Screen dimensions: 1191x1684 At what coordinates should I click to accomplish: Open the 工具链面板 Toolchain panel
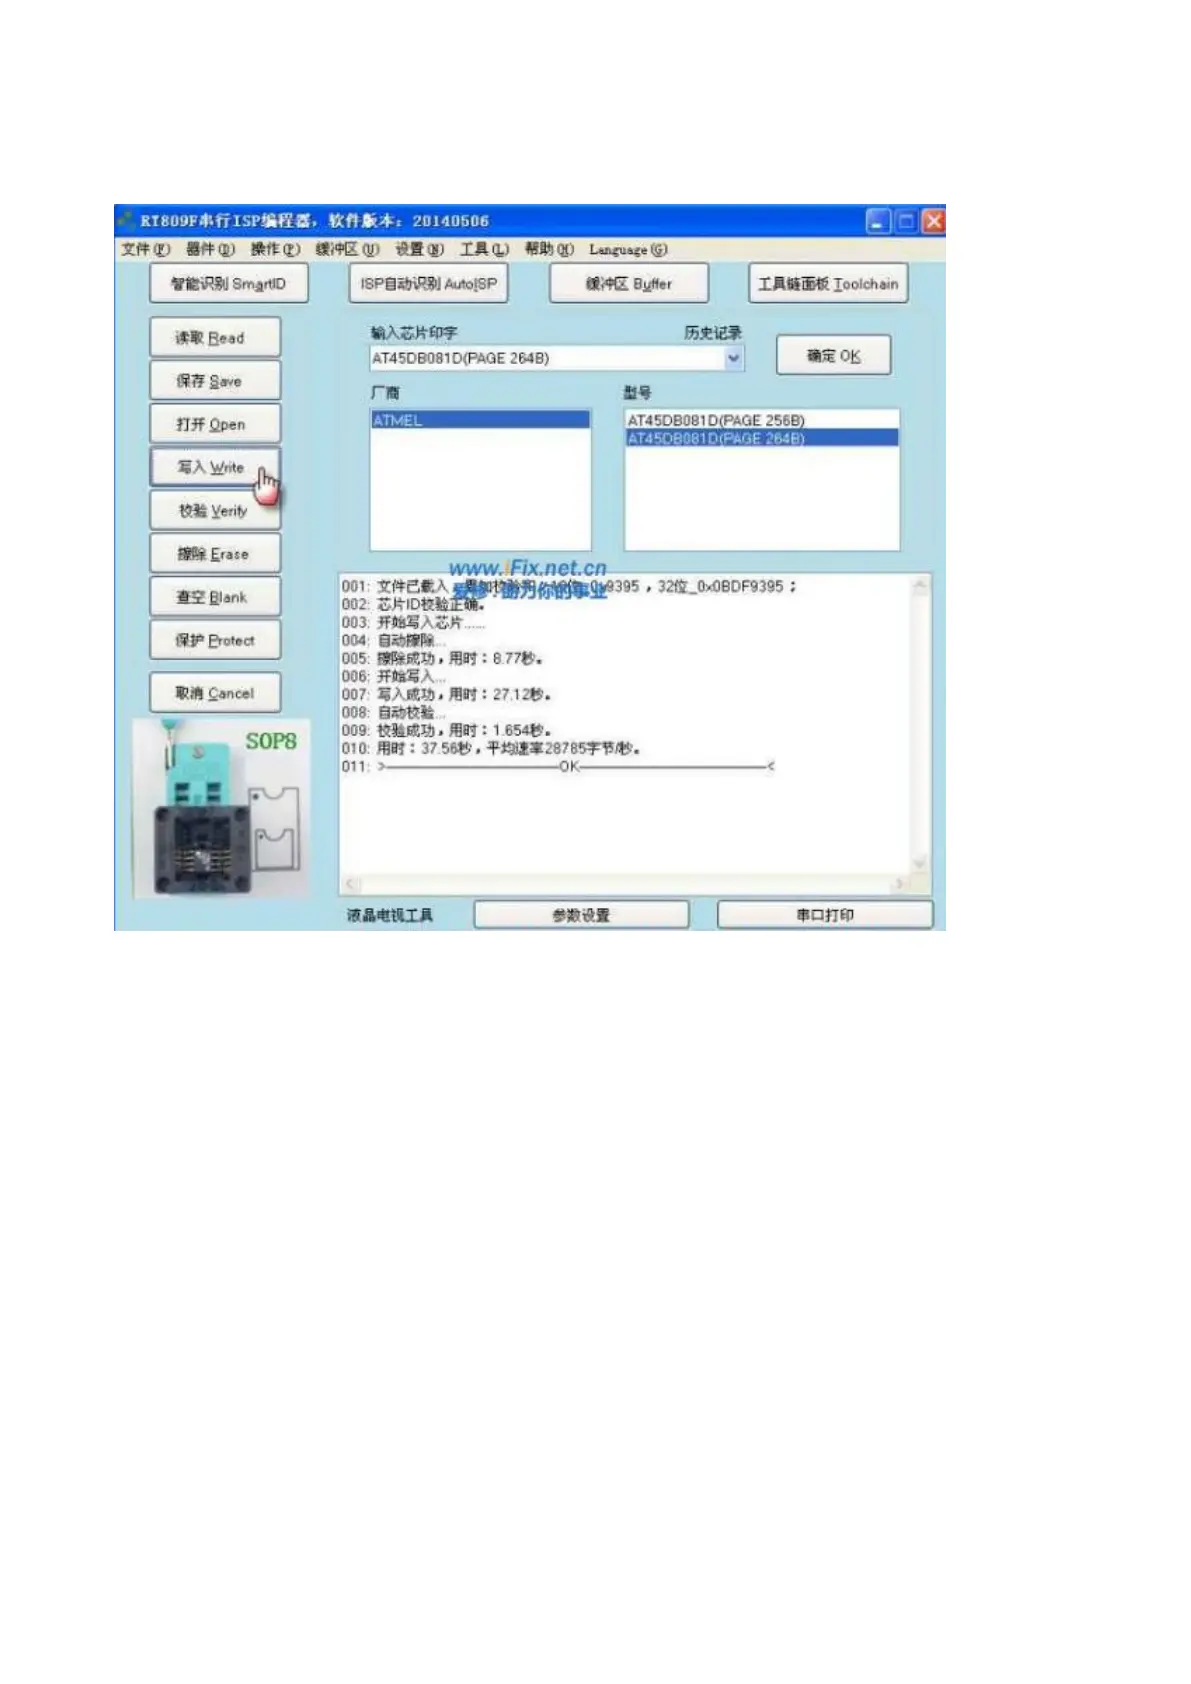point(828,283)
